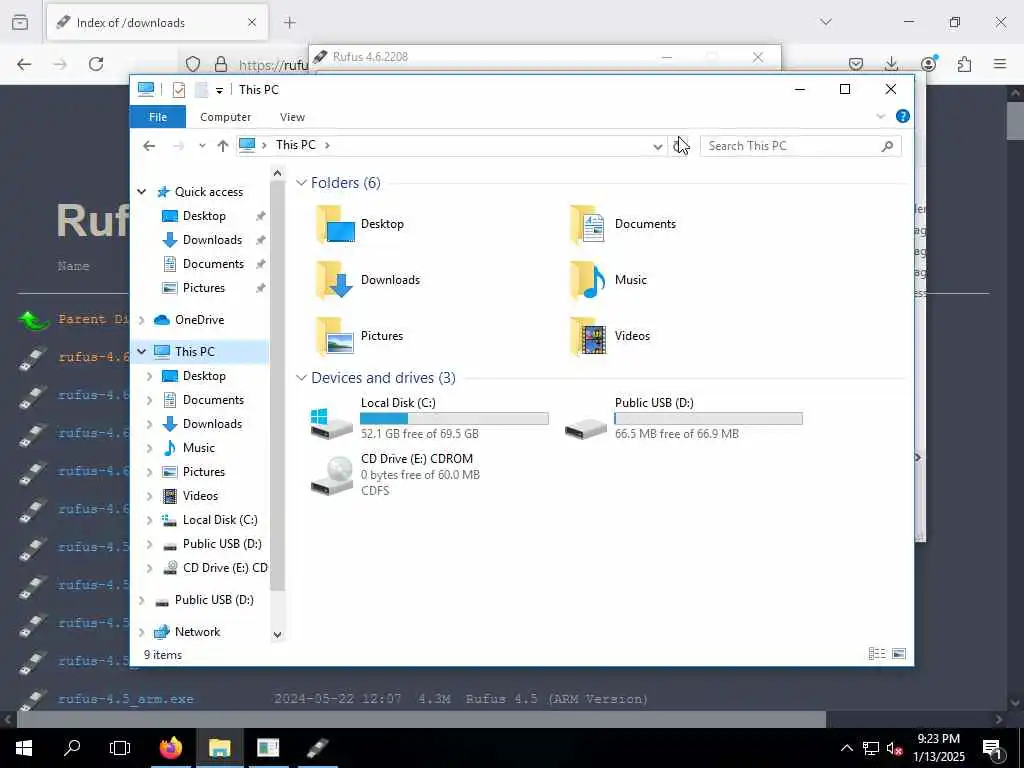The width and height of the screenshot is (1024, 768).
Task: Open the Computer ribbon tab
Action: point(225,117)
